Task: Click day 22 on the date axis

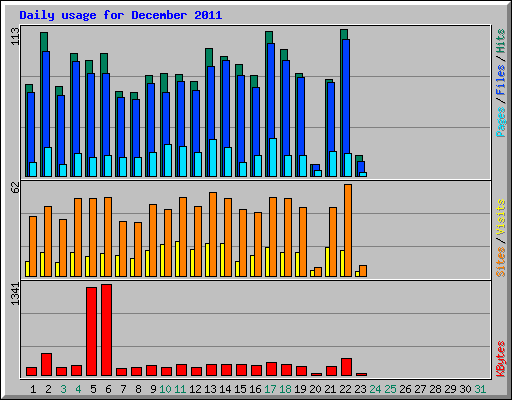Action: (x=345, y=389)
